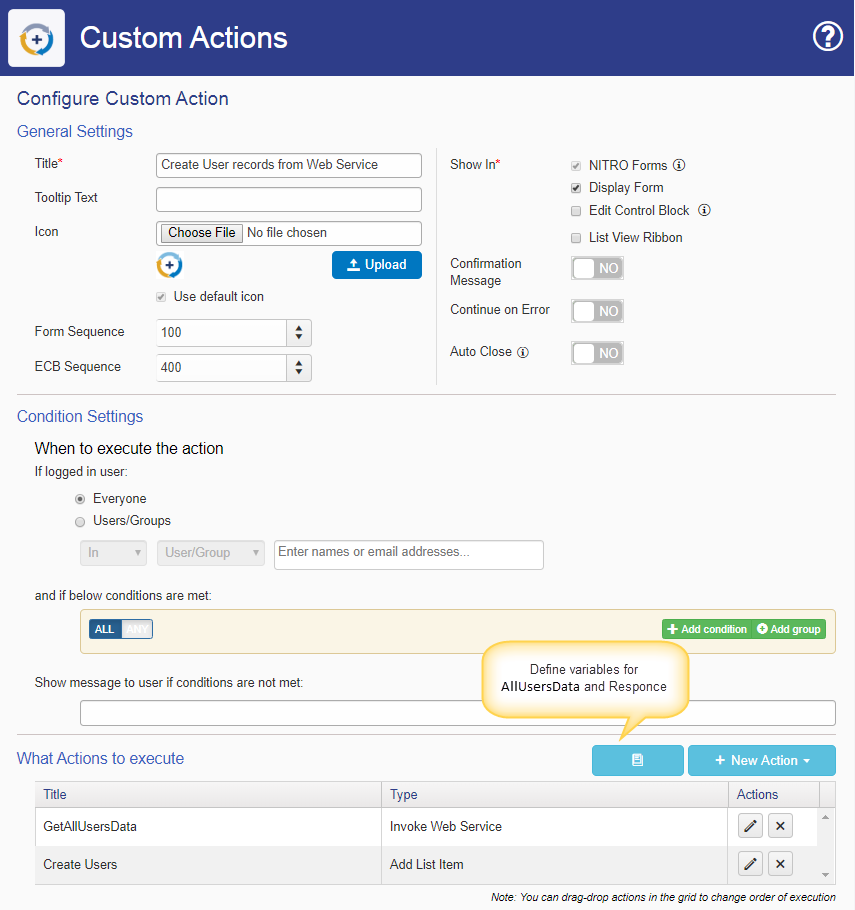This screenshot has width=855, height=910.
Task: Open the help question mark icon
Action: click(828, 37)
